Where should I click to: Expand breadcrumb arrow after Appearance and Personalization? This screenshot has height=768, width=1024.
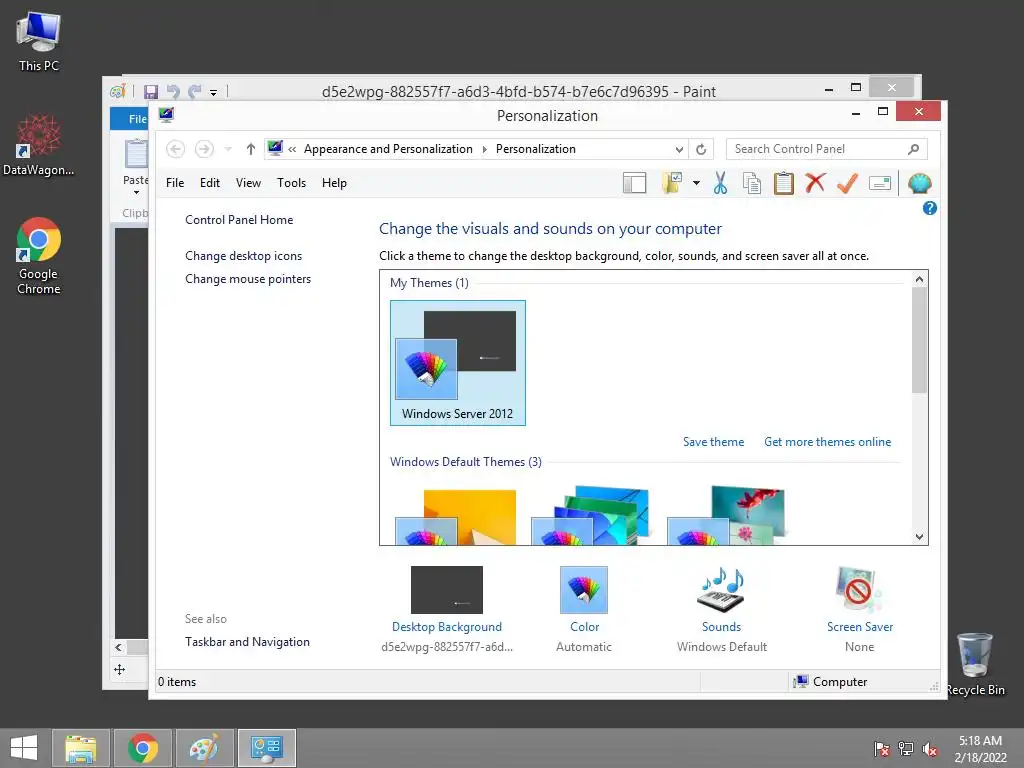tap(485, 150)
